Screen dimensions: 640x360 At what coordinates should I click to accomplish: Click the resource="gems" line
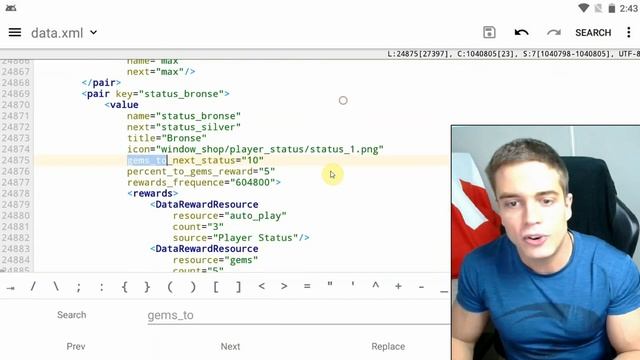tap(215, 260)
